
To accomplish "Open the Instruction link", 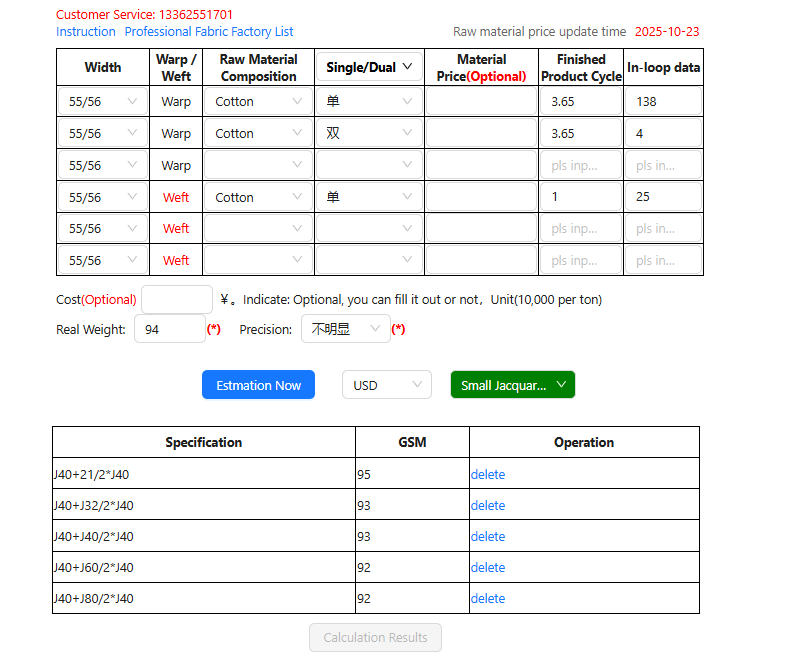I will point(86,32).
